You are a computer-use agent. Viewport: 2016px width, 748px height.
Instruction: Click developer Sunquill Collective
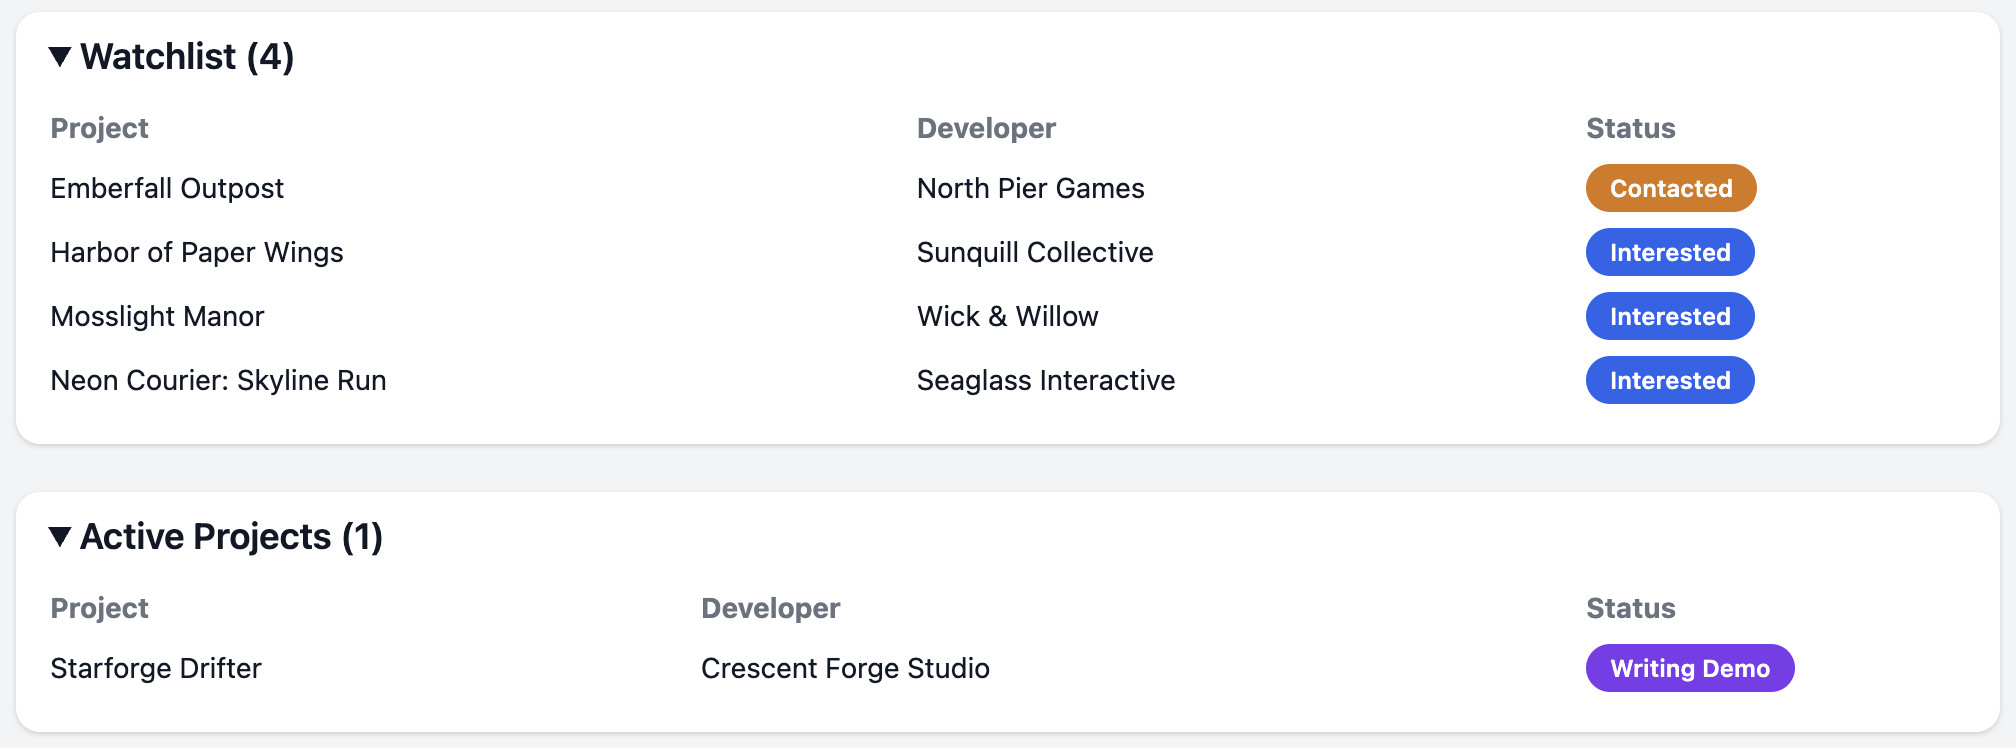pos(1035,252)
